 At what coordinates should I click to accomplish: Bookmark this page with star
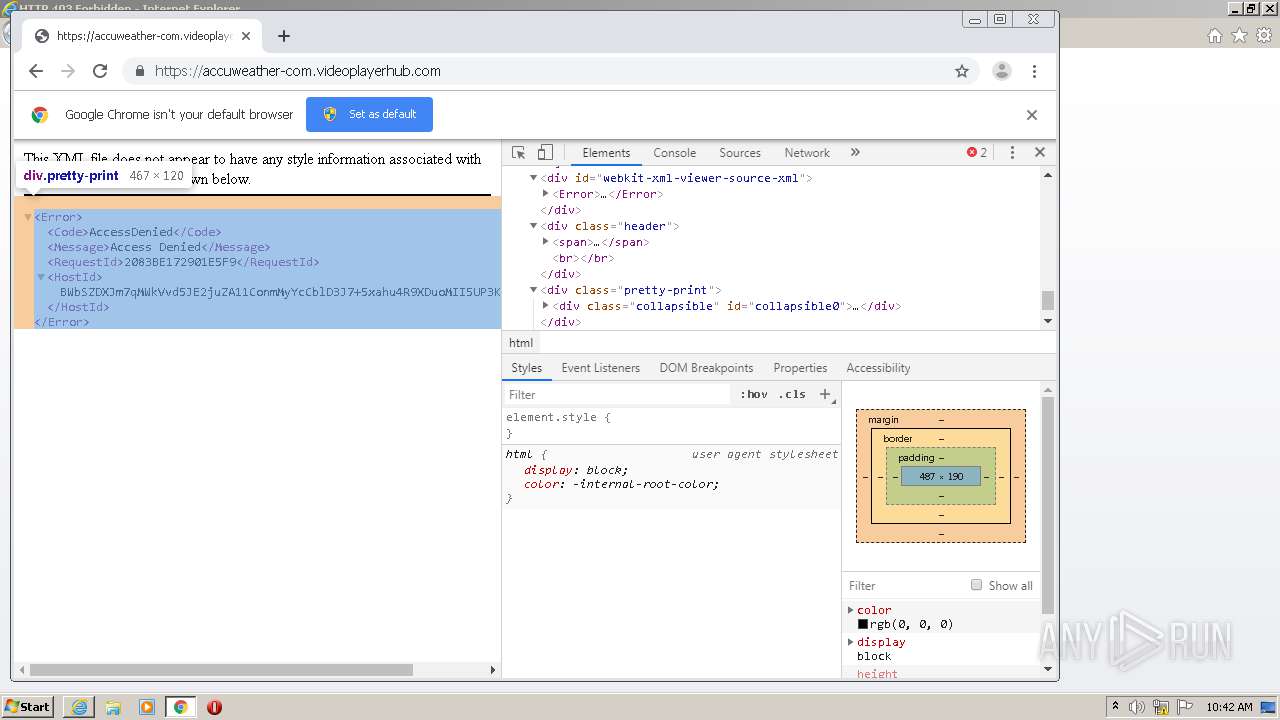coord(962,71)
